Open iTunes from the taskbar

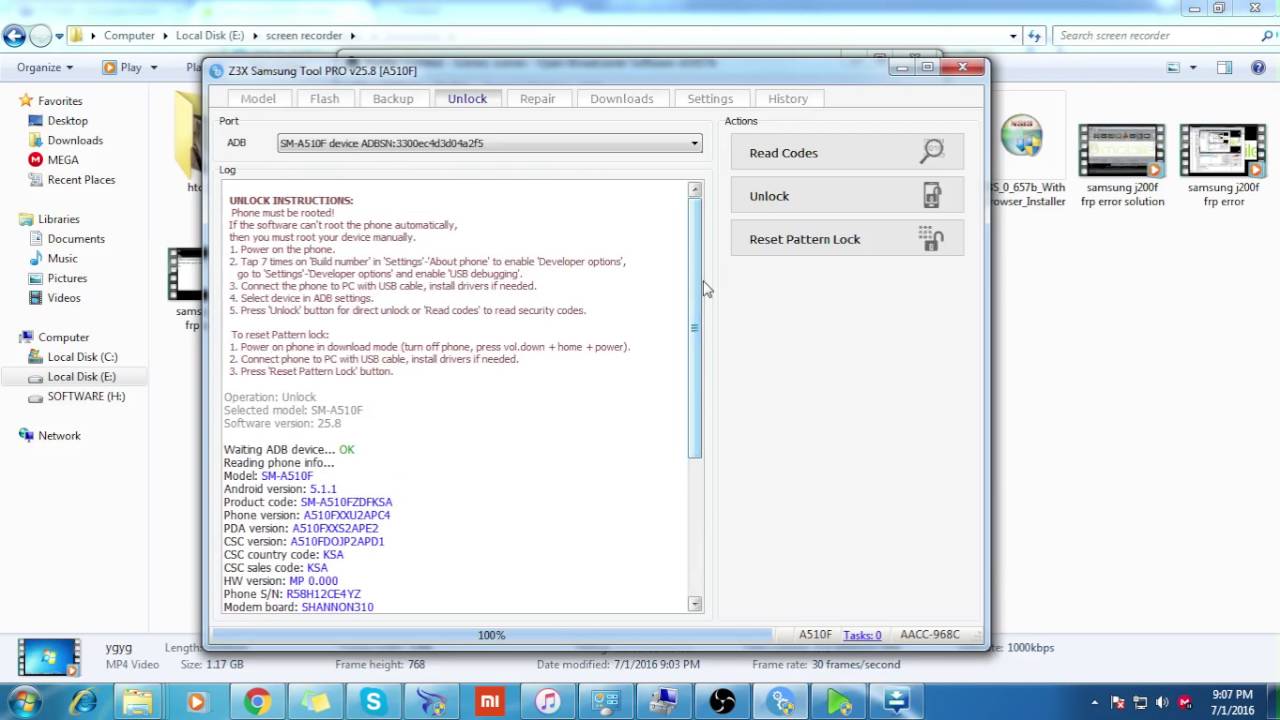click(x=548, y=702)
